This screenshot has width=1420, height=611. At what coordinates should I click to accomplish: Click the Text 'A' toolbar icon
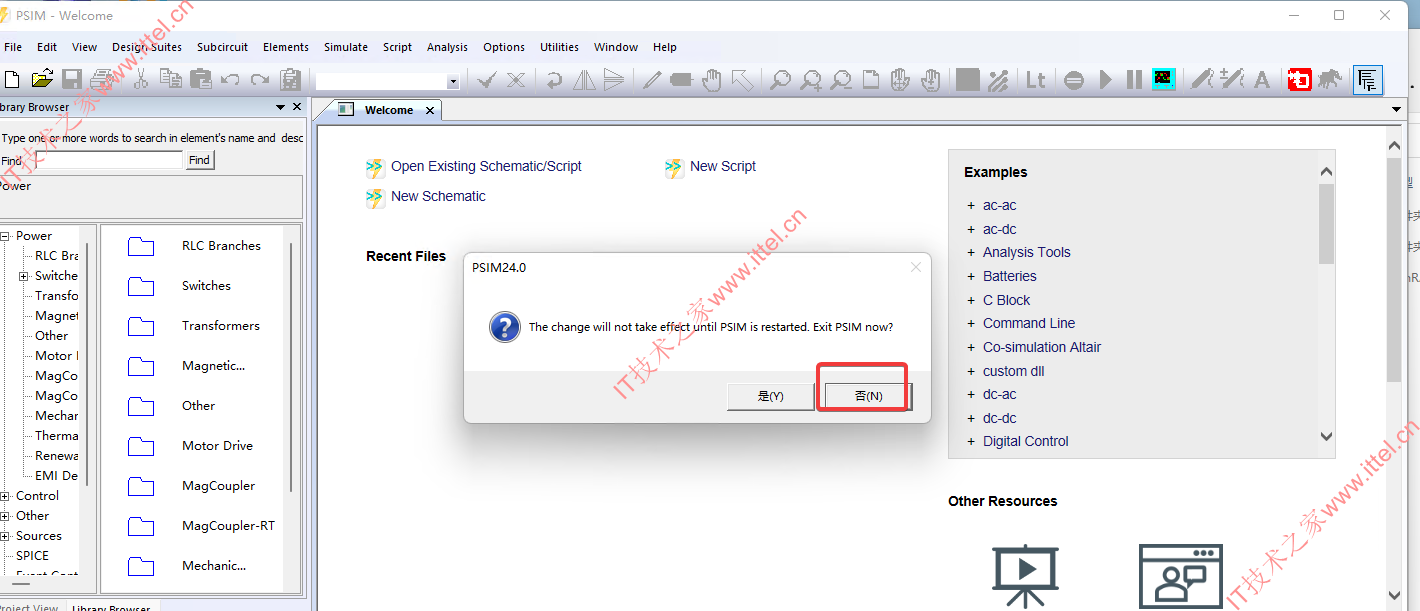(x=1262, y=80)
